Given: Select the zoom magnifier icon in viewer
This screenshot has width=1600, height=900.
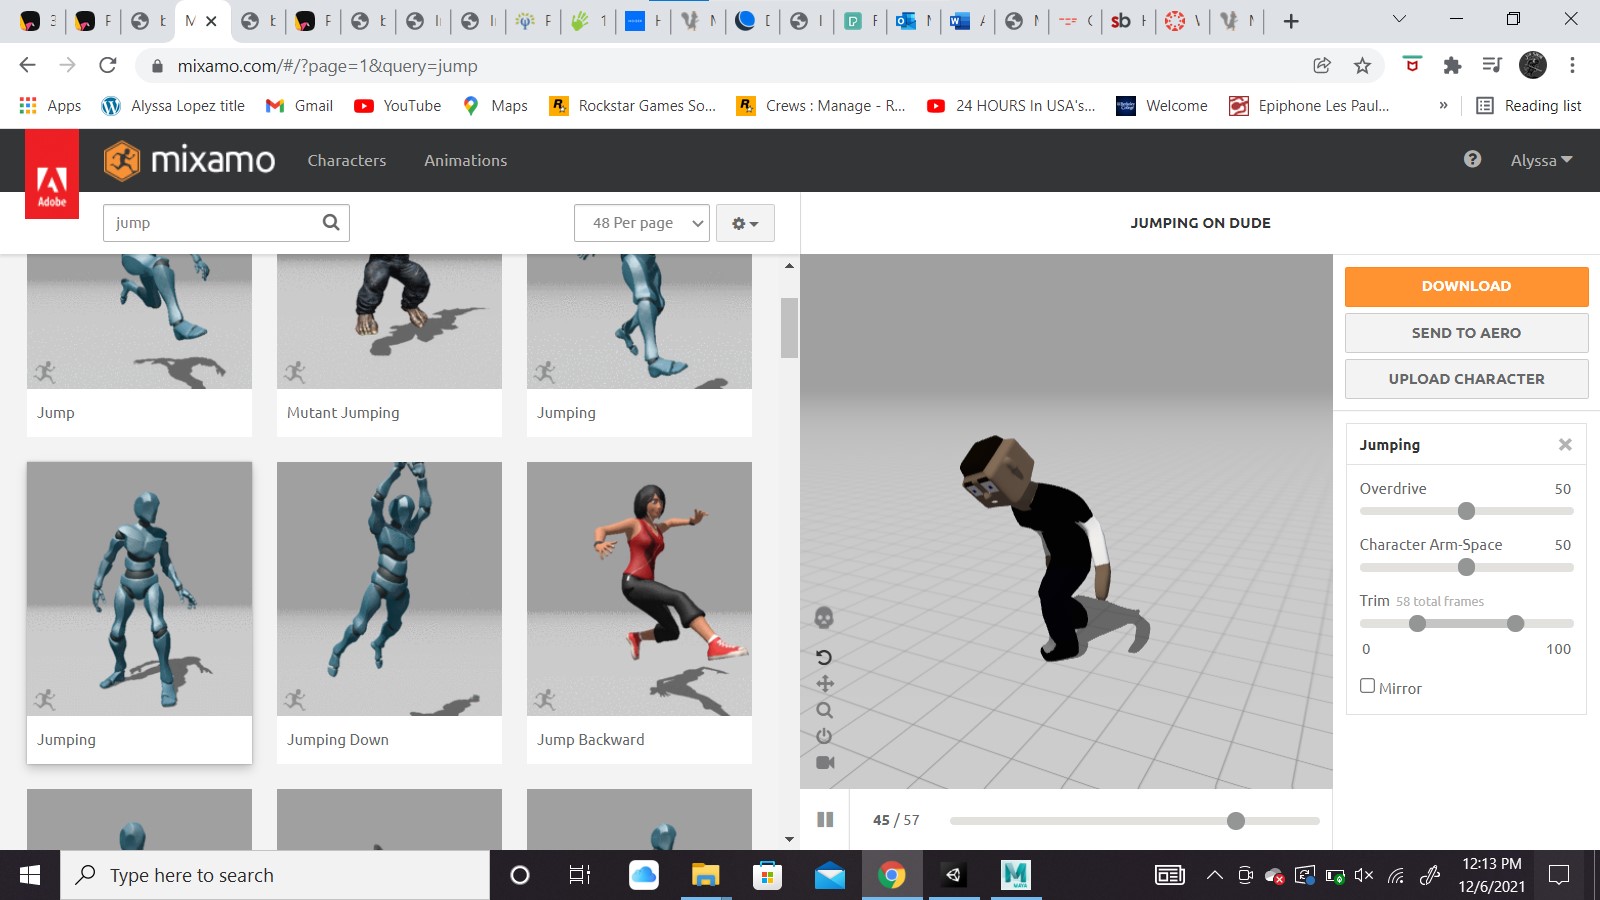Looking at the screenshot, I should 824,710.
